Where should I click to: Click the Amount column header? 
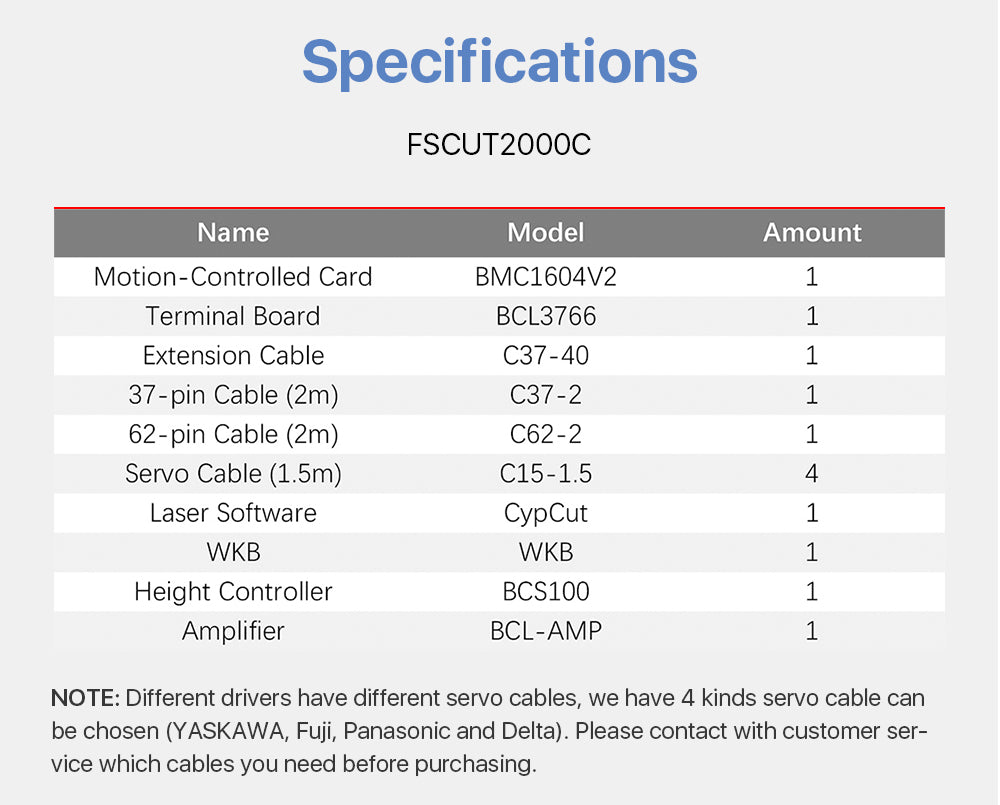click(x=812, y=233)
